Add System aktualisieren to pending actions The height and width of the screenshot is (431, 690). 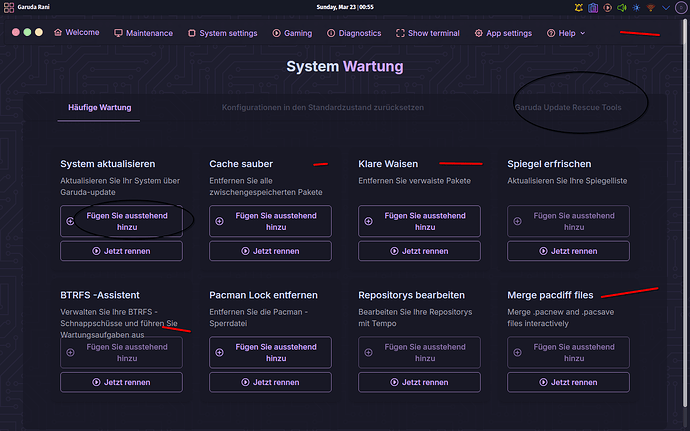[121, 221]
